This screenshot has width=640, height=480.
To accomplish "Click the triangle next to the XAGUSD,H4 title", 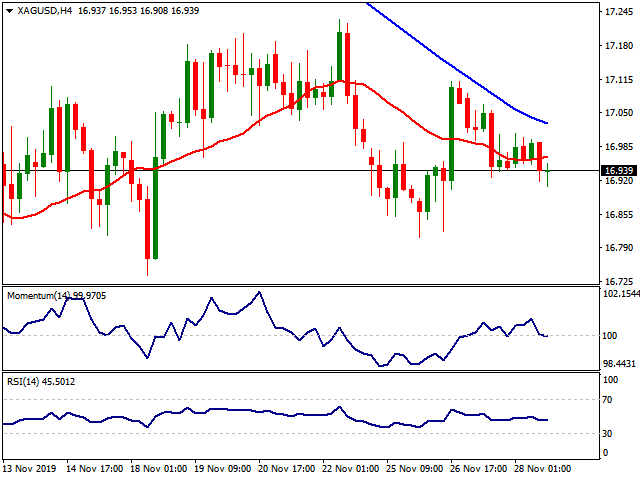I will [9, 11].
